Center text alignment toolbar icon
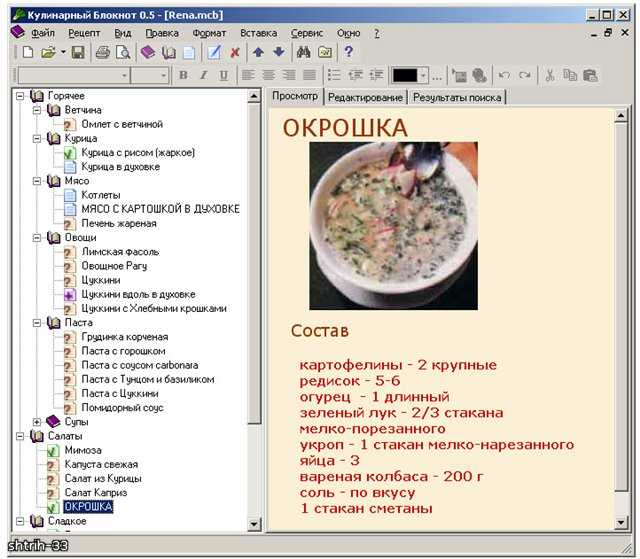The image size is (640, 559). (268, 75)
